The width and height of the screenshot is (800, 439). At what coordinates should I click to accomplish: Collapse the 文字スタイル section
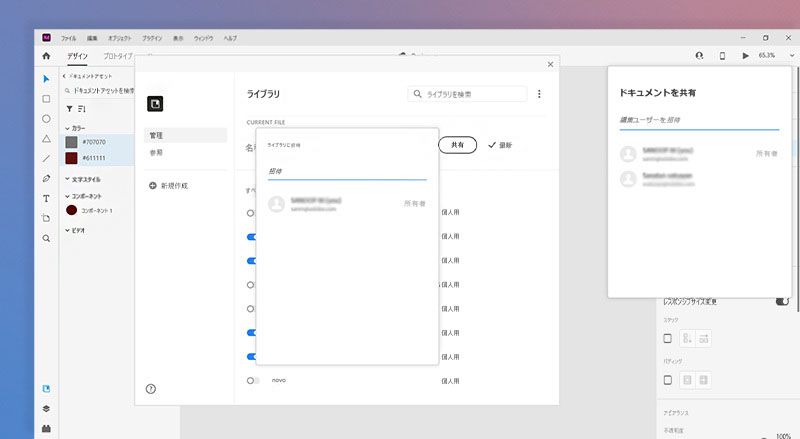pyautogui.click(x=67, y=179)
